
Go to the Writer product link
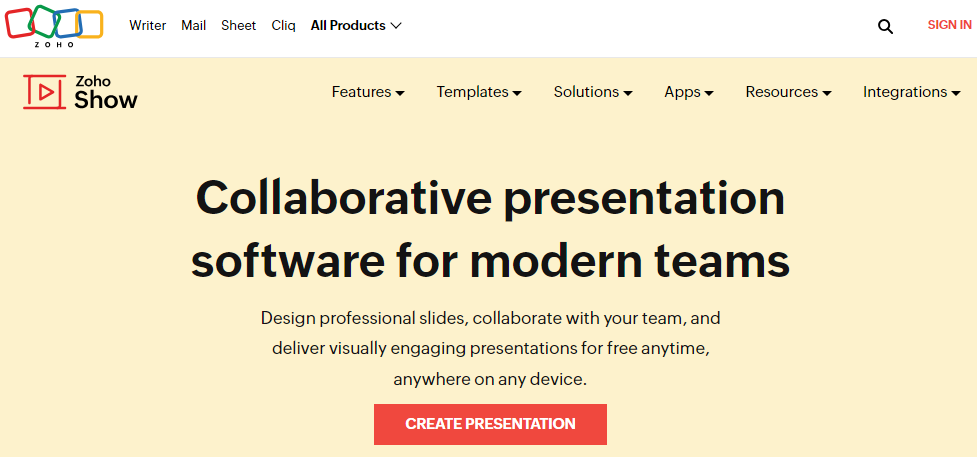pyautogui.click(x=148, y=26)
